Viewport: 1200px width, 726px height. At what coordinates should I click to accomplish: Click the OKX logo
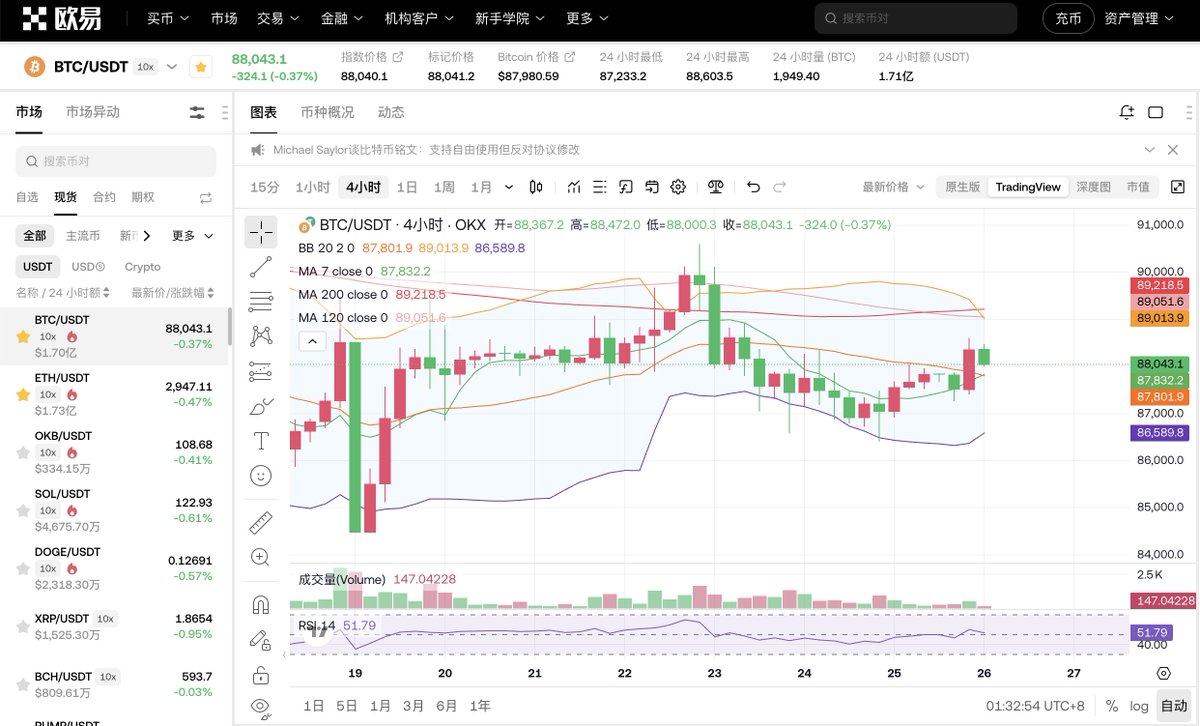pyautogui.click(x=64, y=18)
